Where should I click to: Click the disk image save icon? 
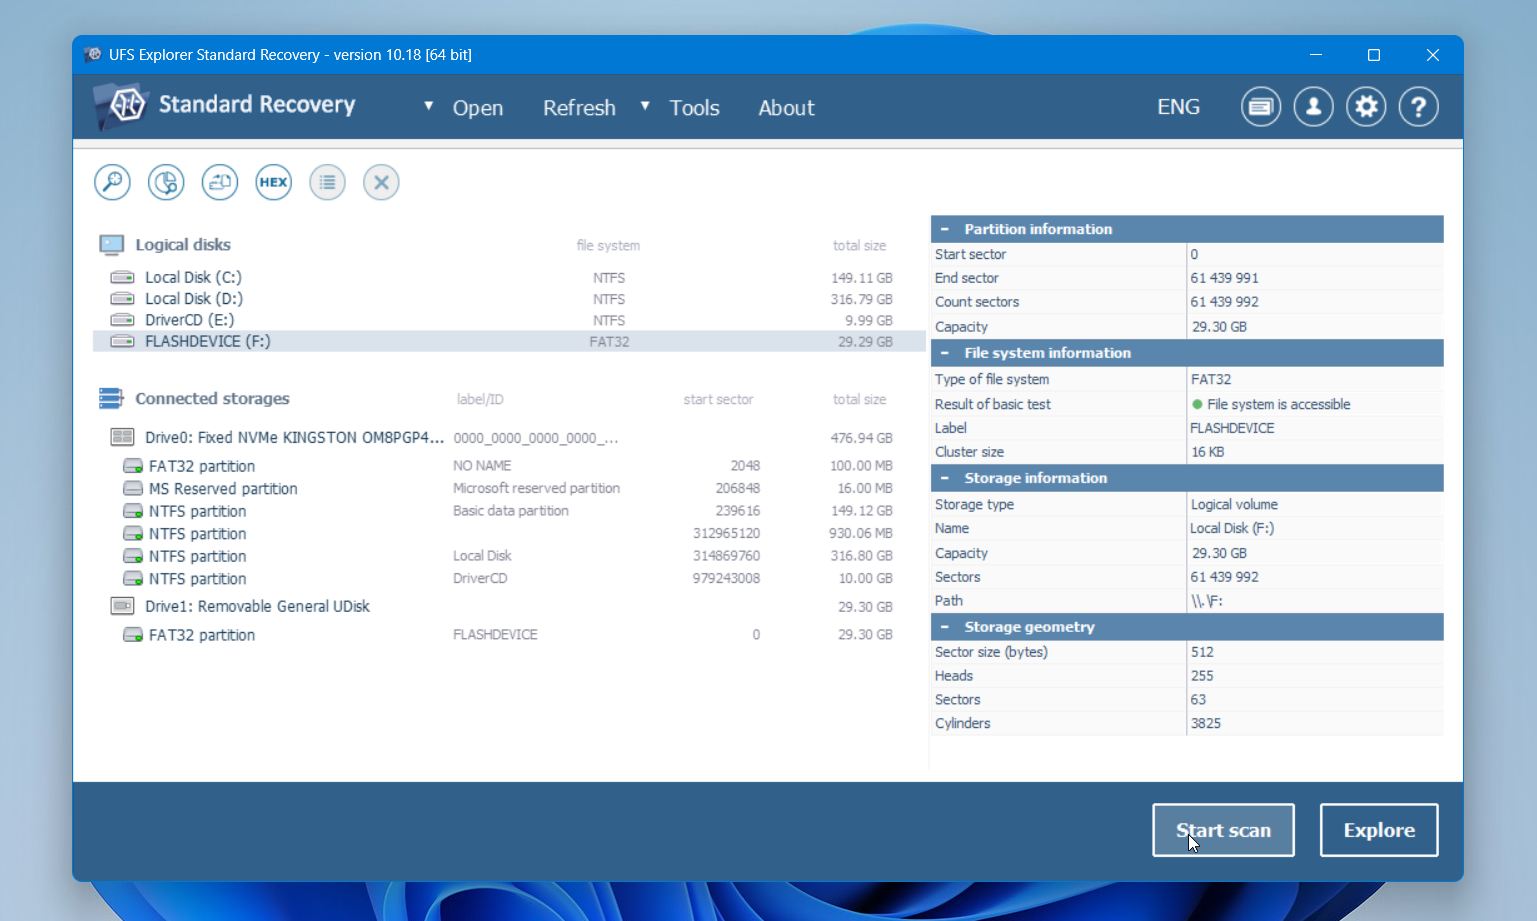point(220,182)
